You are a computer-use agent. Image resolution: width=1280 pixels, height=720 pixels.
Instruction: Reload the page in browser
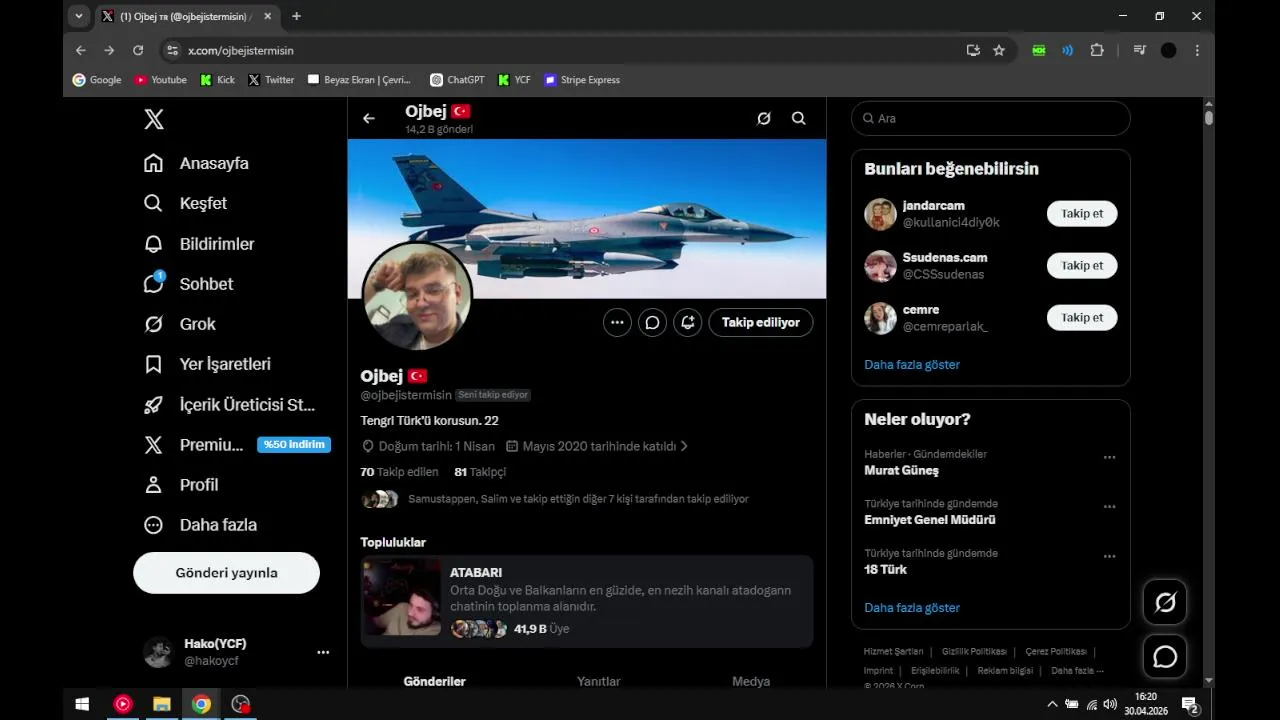click(138, 50)
